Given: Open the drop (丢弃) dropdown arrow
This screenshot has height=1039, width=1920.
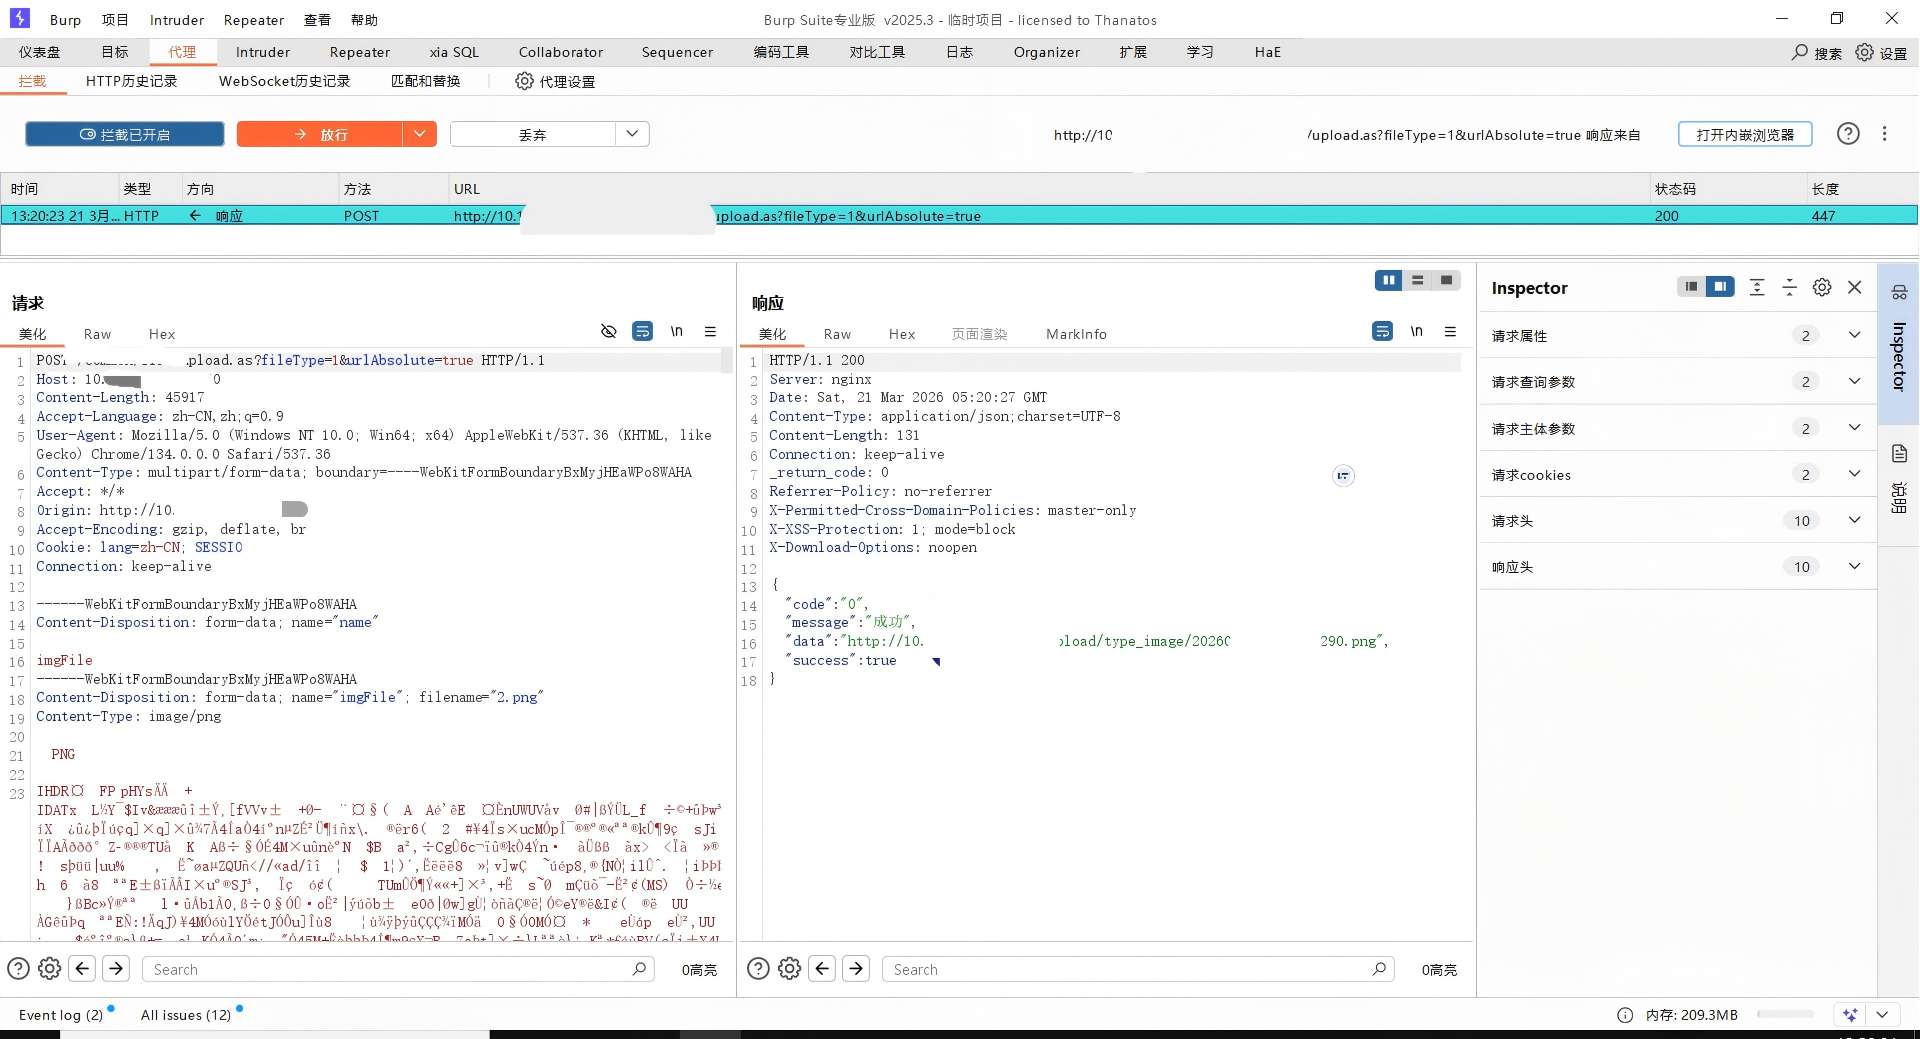Looking at the screenshot, I should [x=632, y=134].
